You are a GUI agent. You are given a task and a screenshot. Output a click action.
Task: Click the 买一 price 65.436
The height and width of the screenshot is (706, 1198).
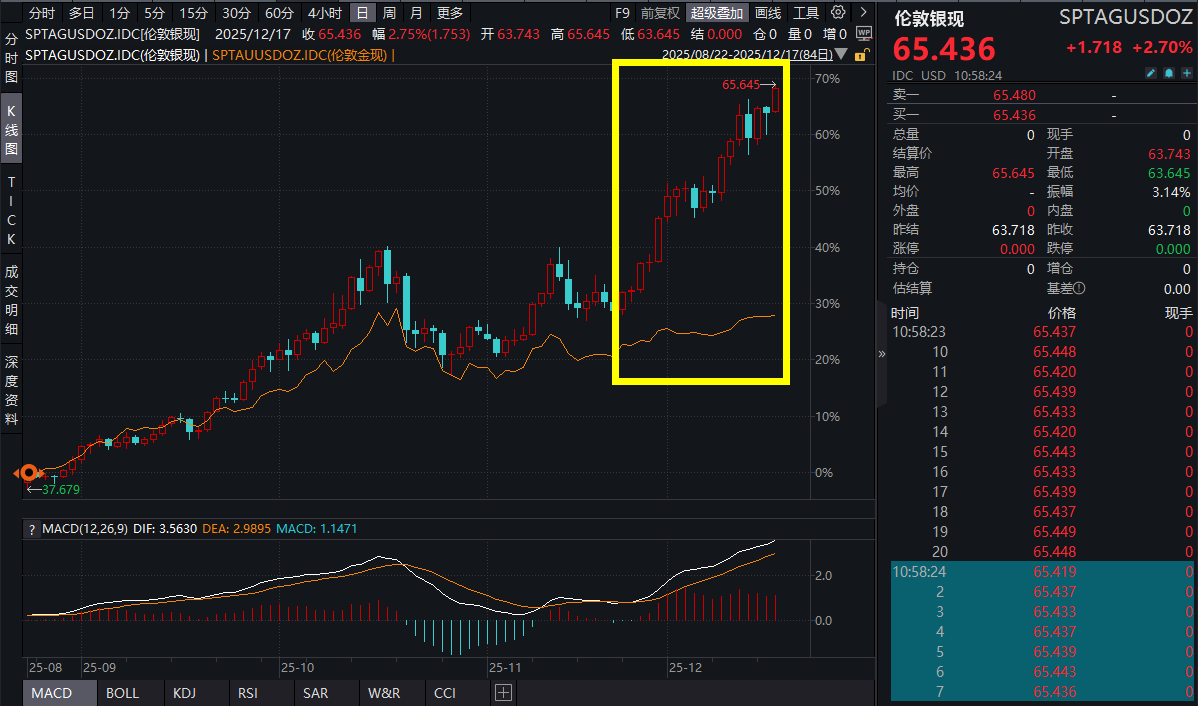pyautogui.click(x=1014, y=115)
